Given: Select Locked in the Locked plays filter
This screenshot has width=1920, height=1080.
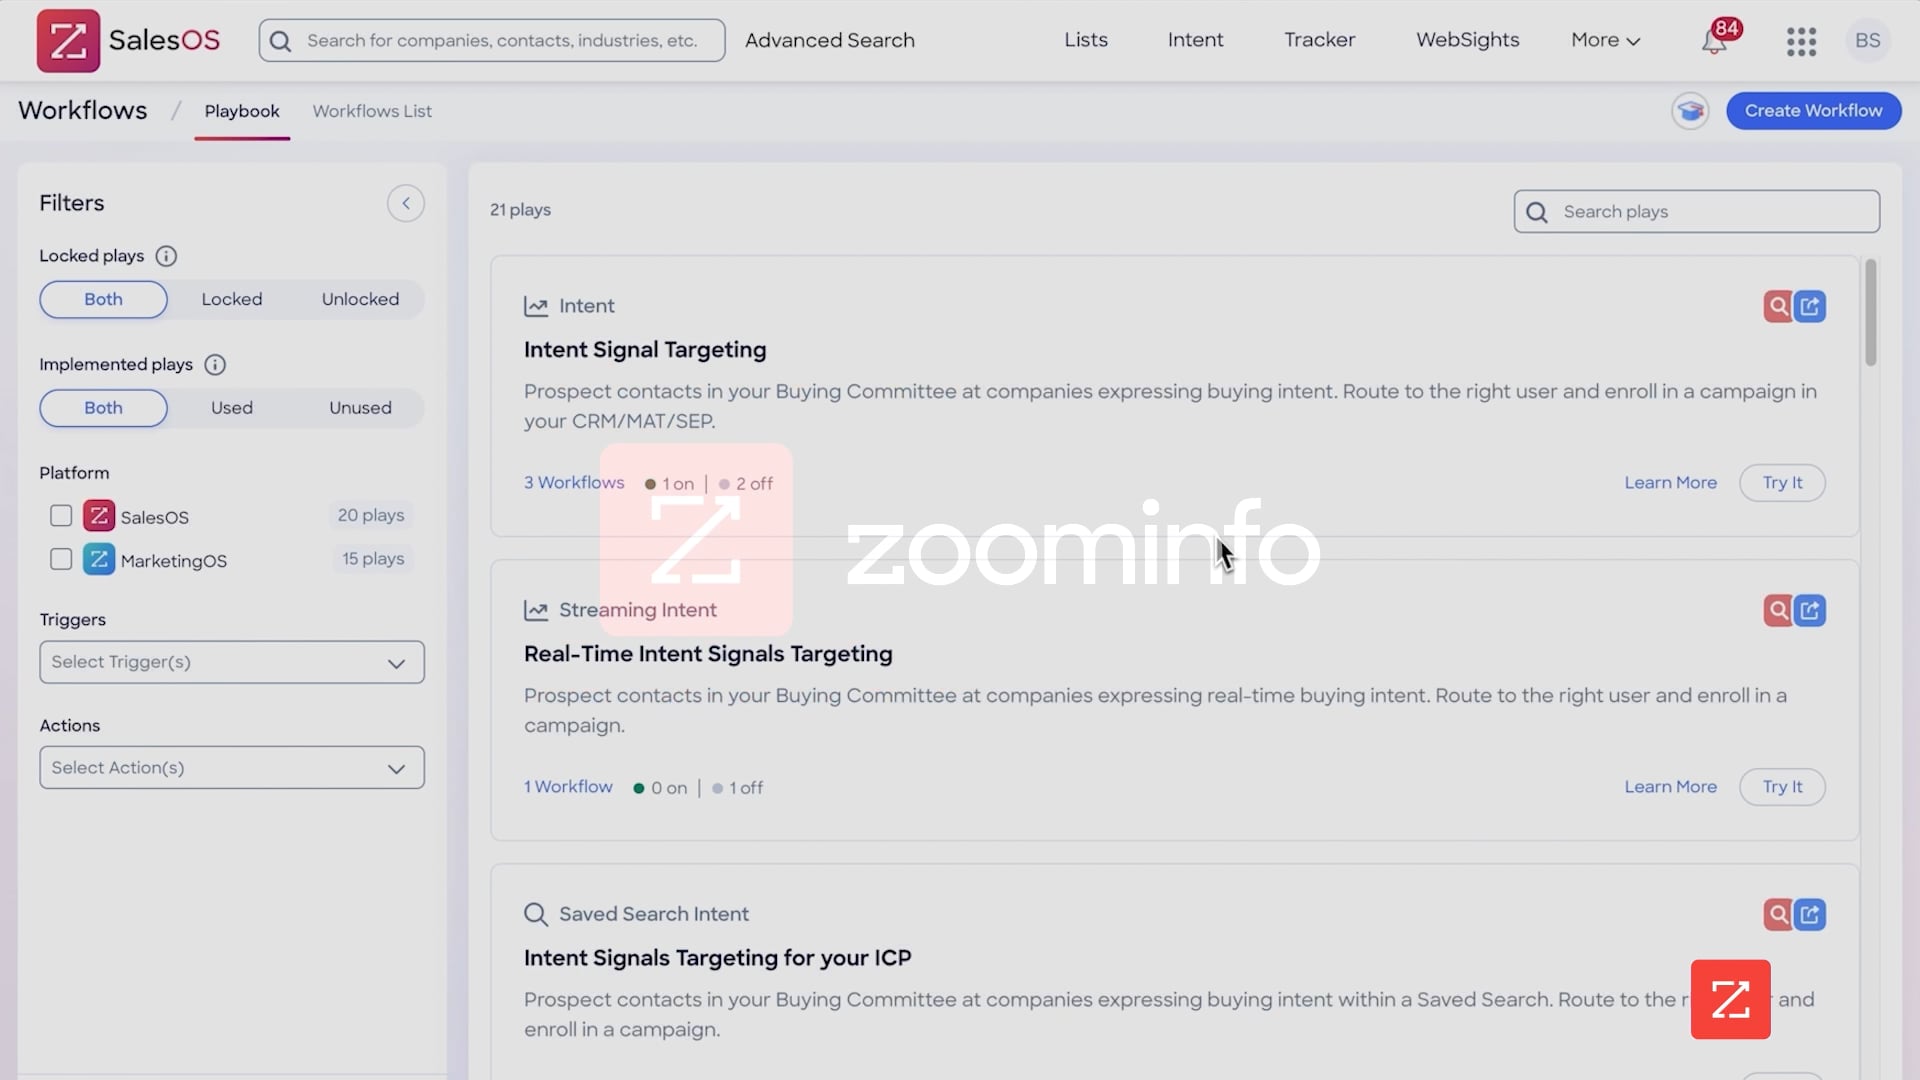Looking at the screenshot, I should coord(232,299).
